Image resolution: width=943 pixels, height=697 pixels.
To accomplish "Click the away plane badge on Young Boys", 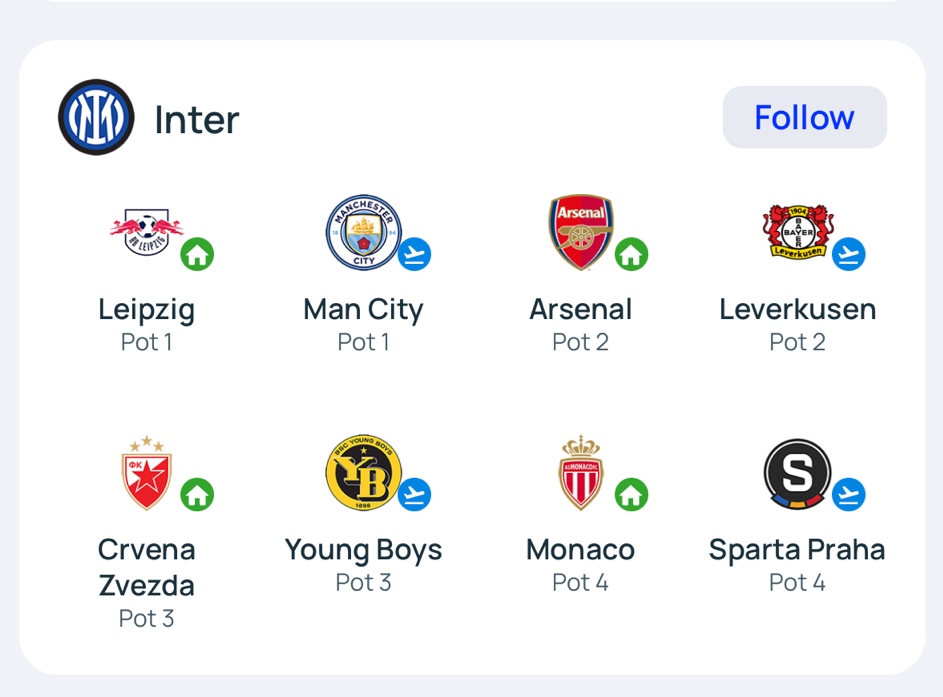I will (414, 494).
